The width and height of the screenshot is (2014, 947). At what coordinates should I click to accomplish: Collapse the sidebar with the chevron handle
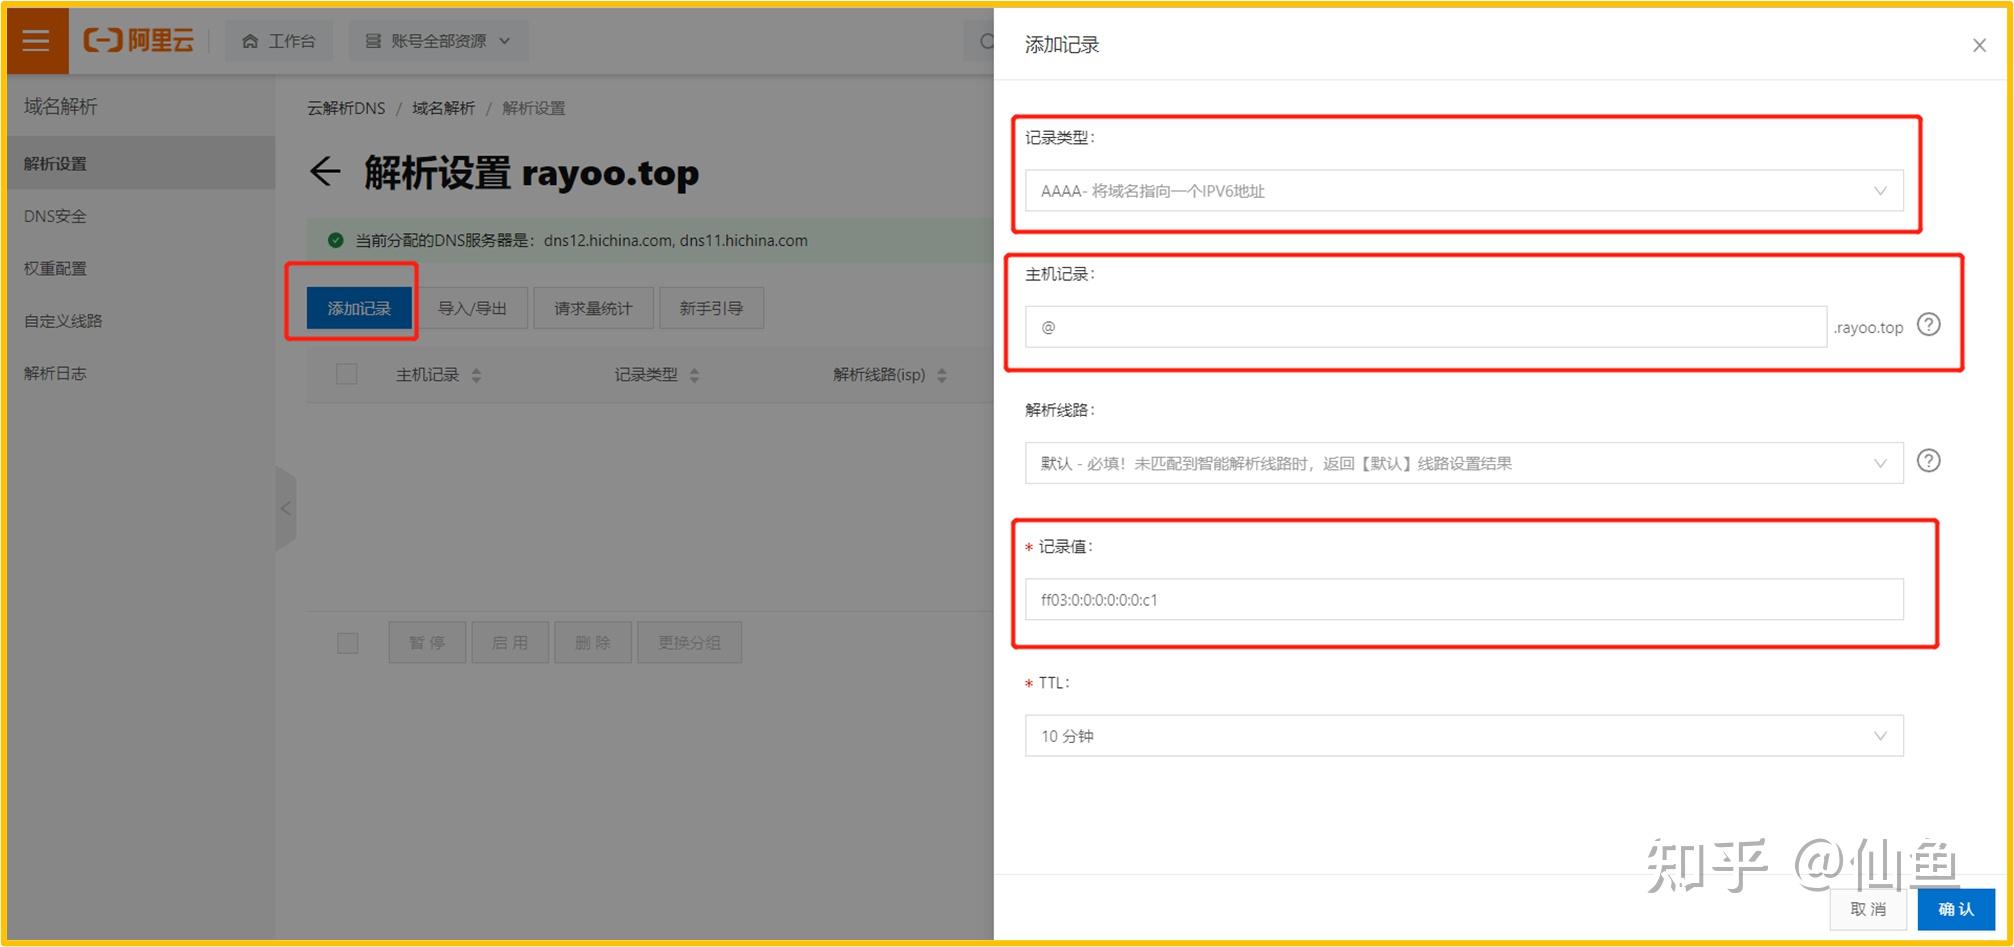tap(286, 508)
